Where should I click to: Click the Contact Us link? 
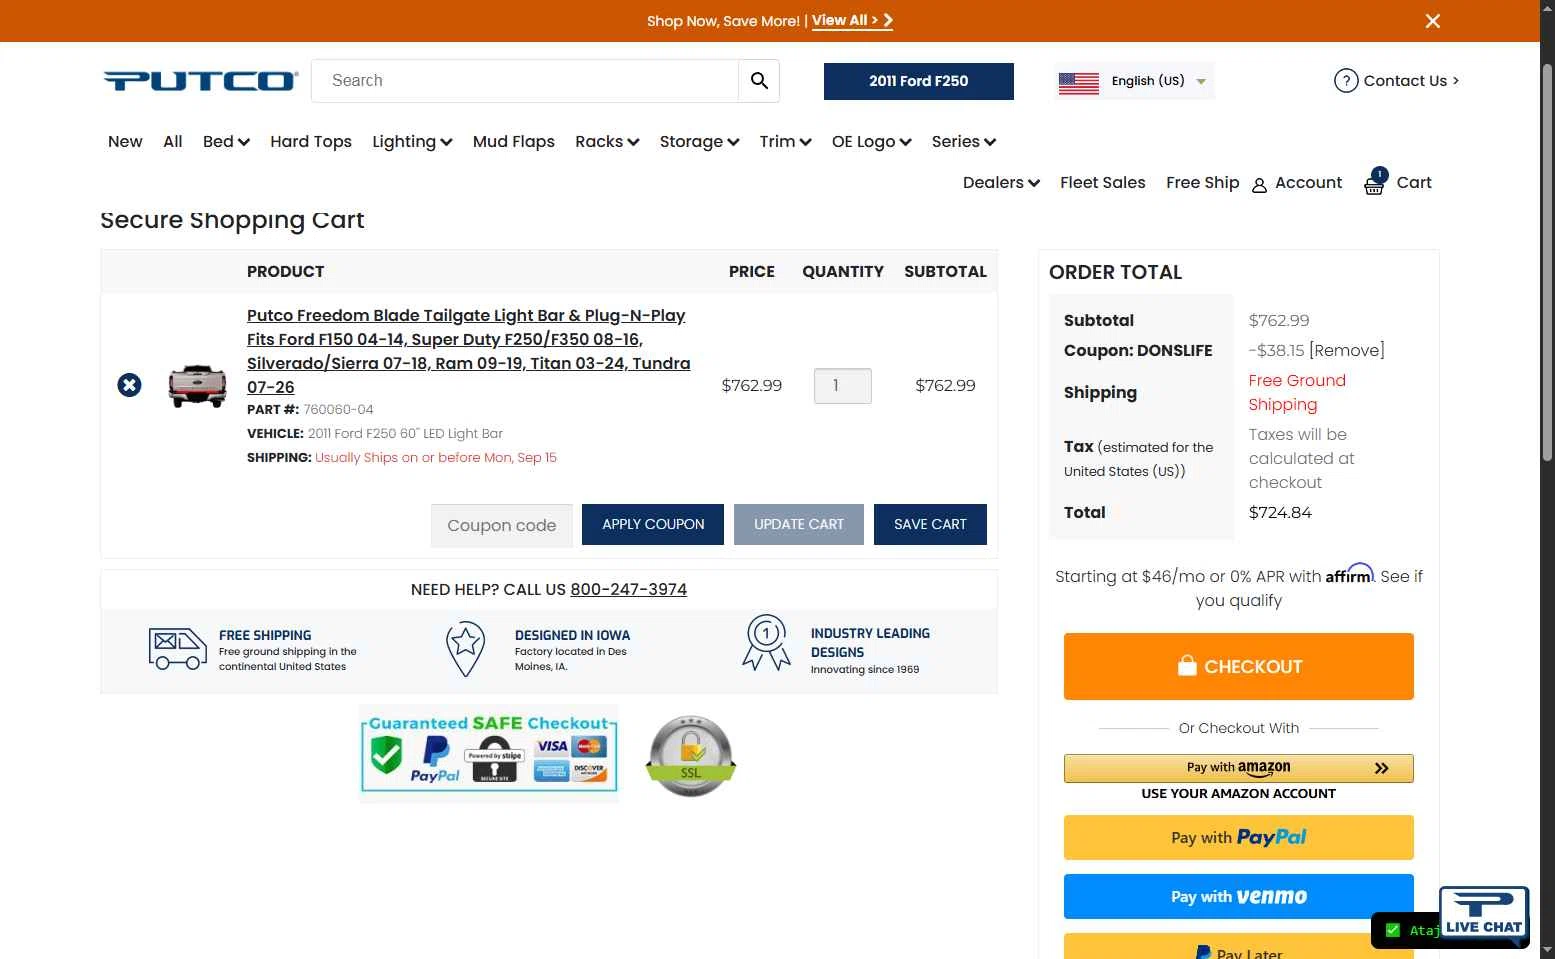(1410, 81)
